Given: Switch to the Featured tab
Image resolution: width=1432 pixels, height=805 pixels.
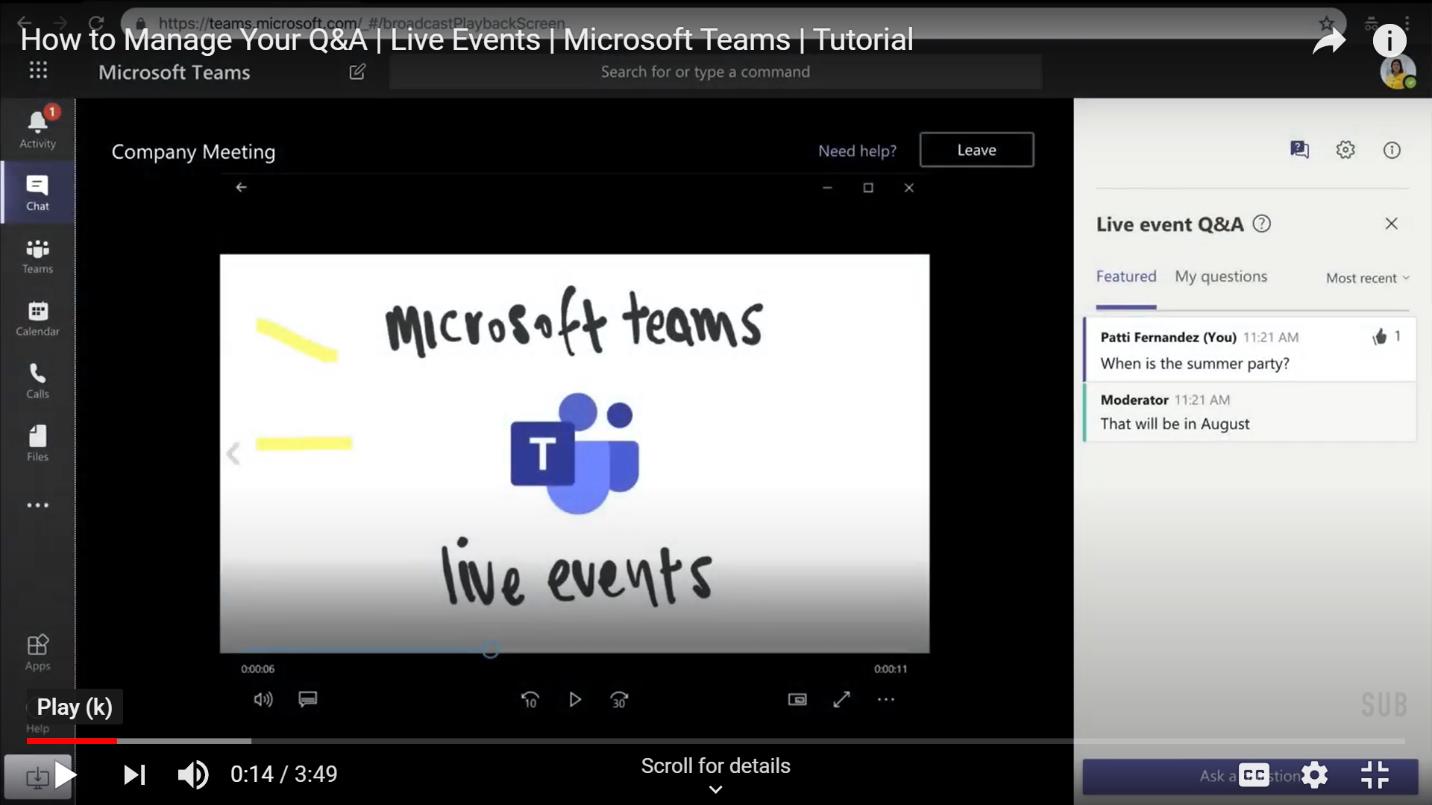Looking at the screenshot, I should click(1126, 277).
